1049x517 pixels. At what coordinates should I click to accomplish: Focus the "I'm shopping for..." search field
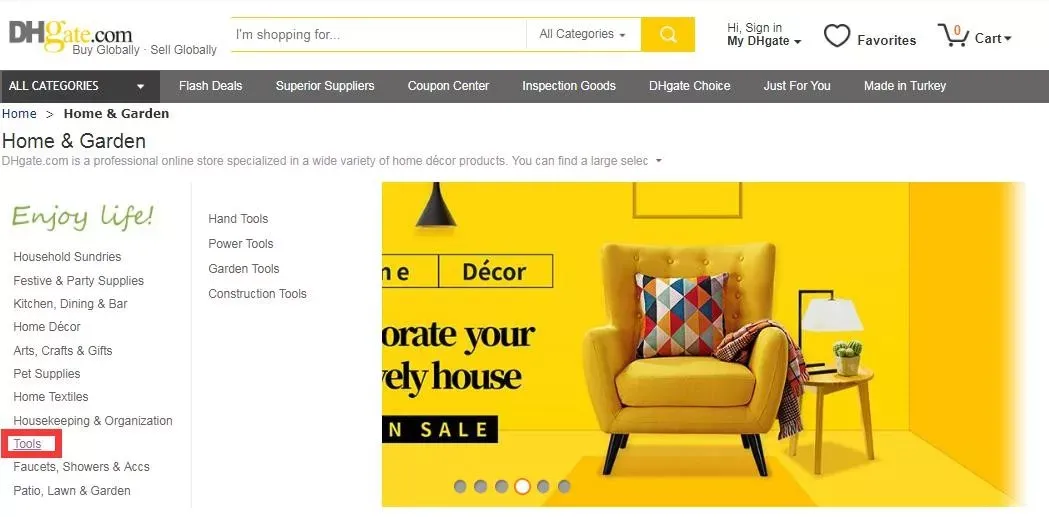[379, 34]
